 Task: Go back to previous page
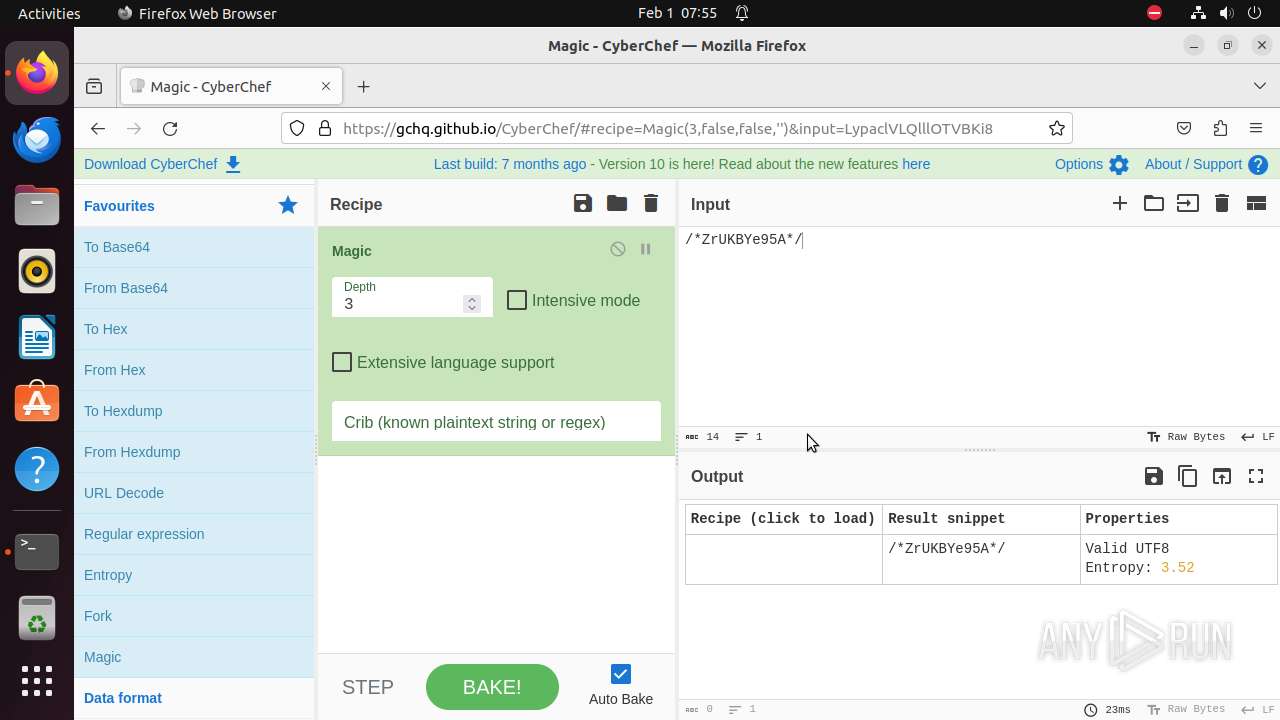tap(97, 128)
